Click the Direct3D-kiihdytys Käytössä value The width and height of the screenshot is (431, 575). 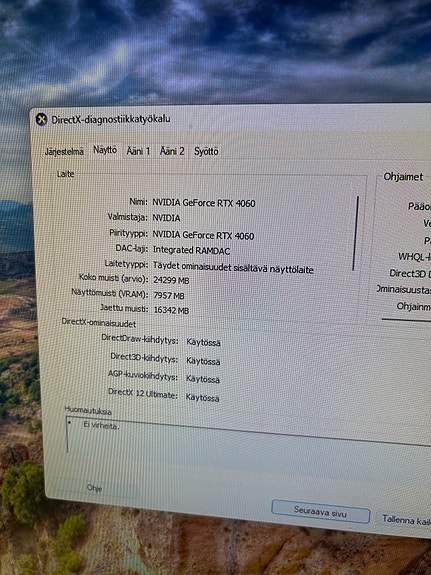203,361
